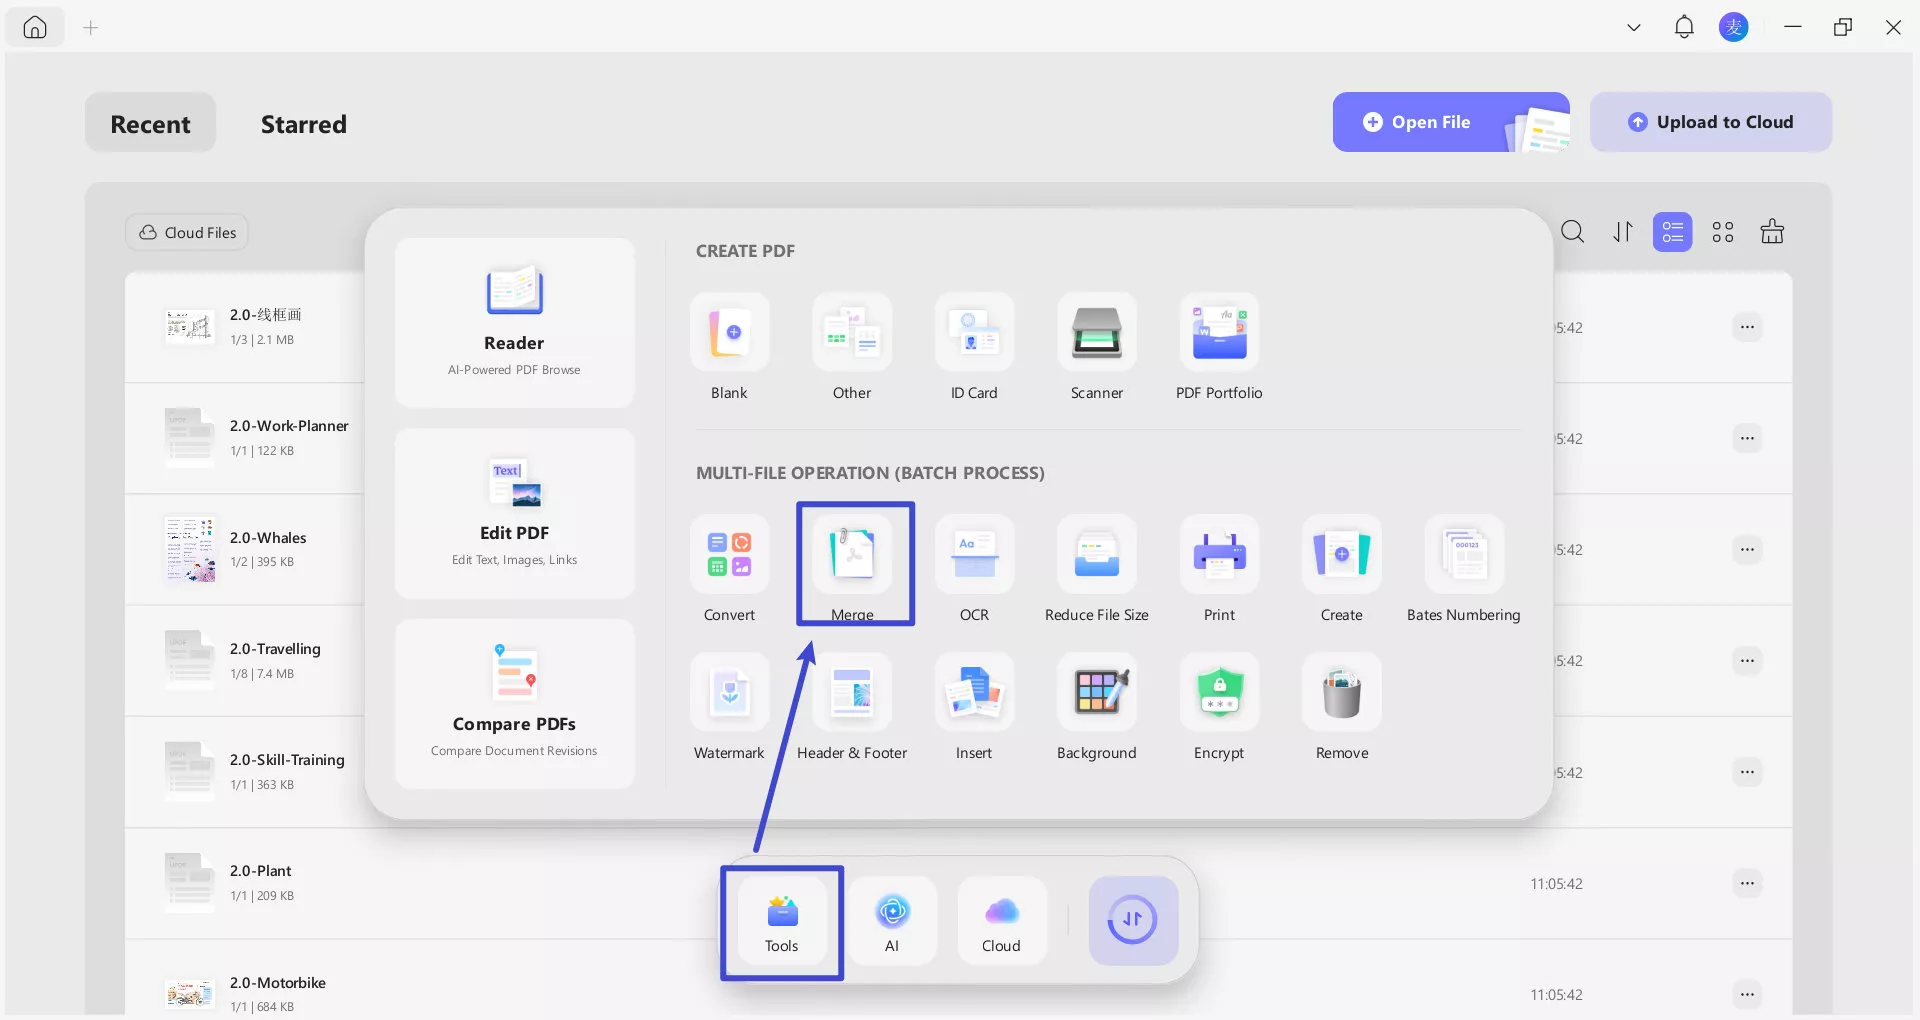The width and height of the screenshot is (1920, 1020).
Task: Open the Watermark tool
Action: tap(729, 702)
